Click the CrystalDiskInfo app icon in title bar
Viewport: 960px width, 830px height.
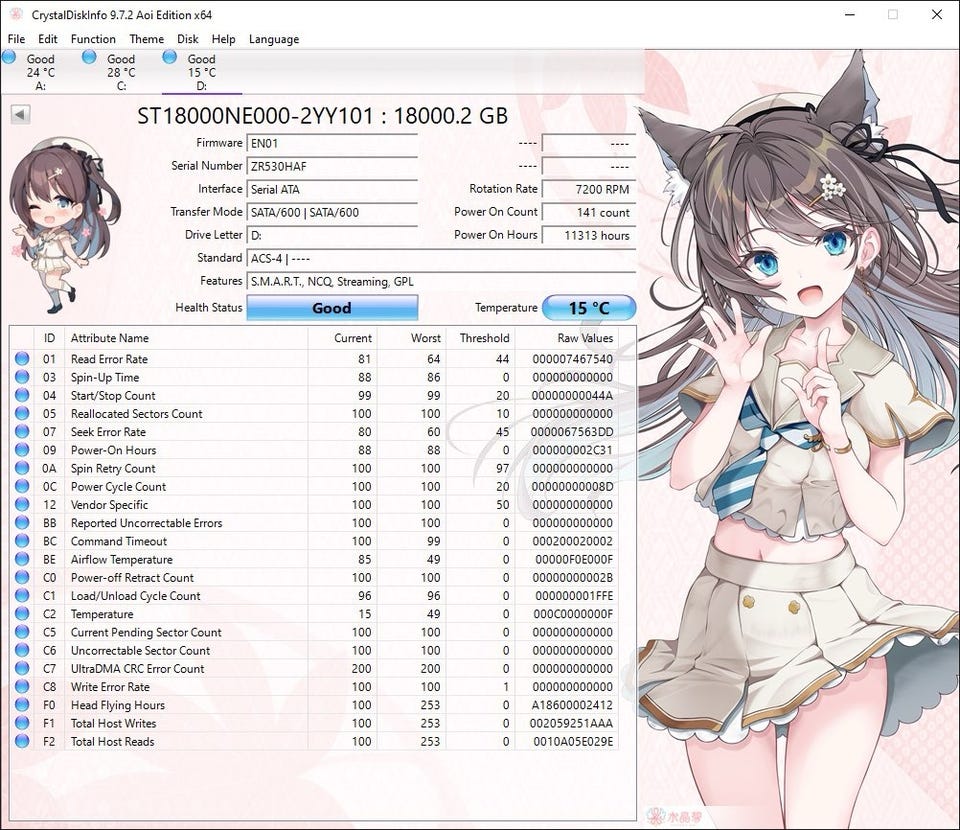click(14, 15)
